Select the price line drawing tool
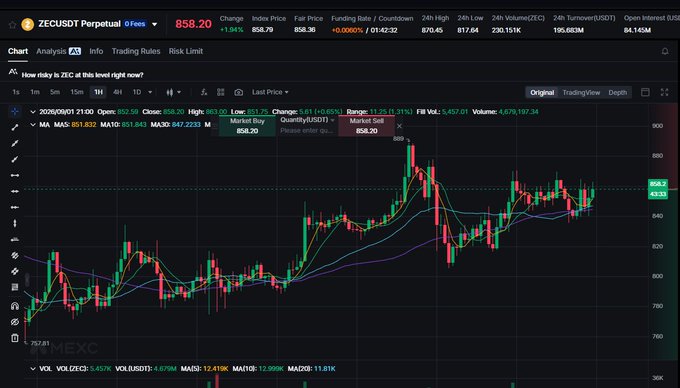Image resolution: width=680 pixels, height=388 pixels. click(15, 239)
